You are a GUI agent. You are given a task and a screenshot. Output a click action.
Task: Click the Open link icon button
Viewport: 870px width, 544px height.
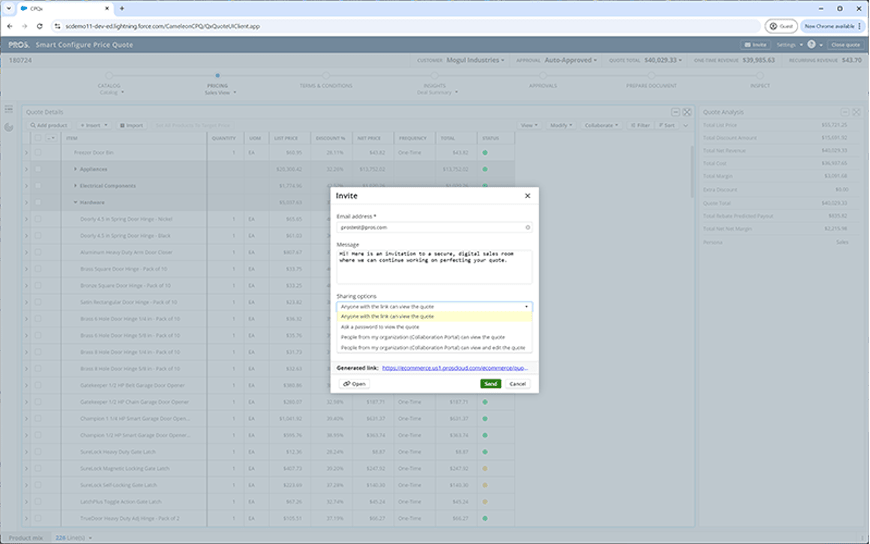click(354, 384)
